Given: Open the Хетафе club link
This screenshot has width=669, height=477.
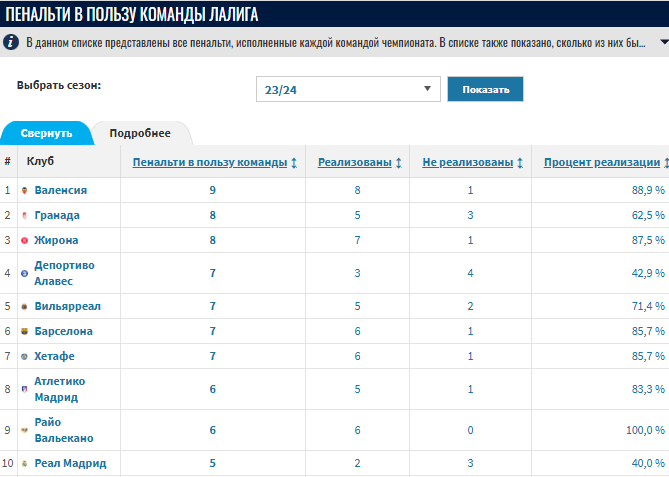Looking at the screenshot, I should click(x=55, y=356).
